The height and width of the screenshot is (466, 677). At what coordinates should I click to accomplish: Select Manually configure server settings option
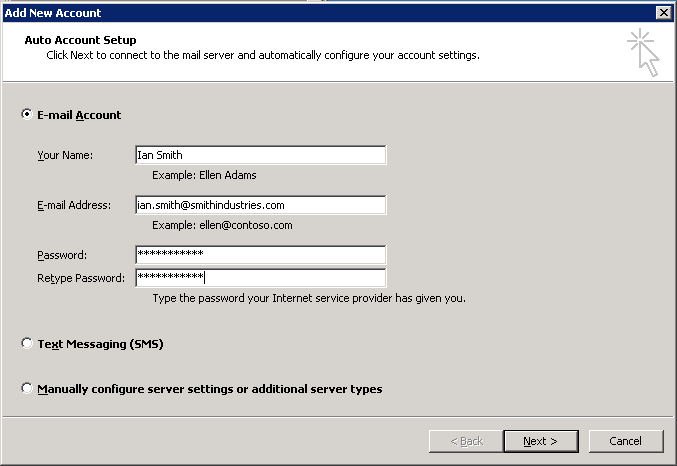(x=27, y=389)
